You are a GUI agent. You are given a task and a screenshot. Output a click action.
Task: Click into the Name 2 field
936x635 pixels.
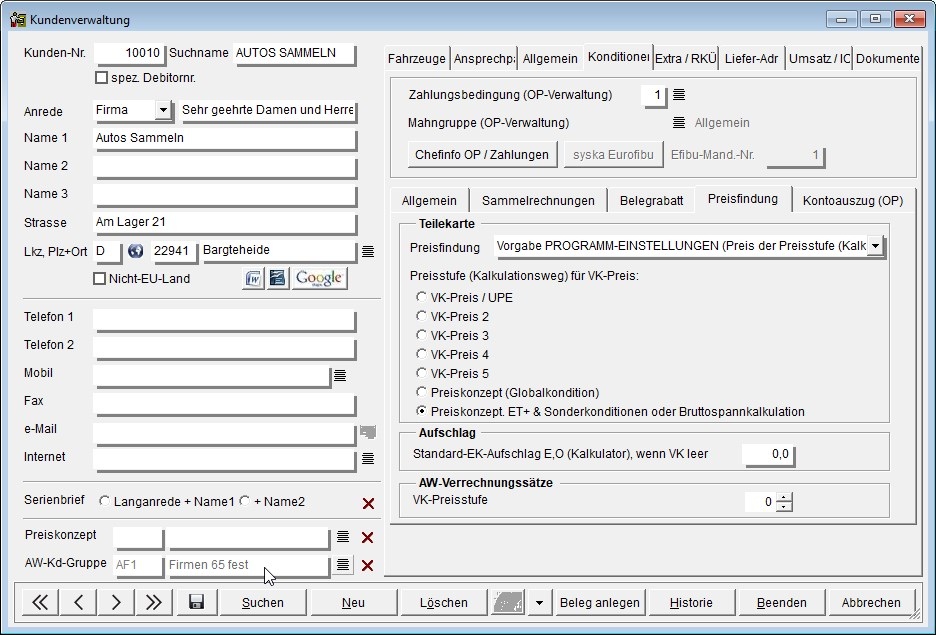point(225,168)
